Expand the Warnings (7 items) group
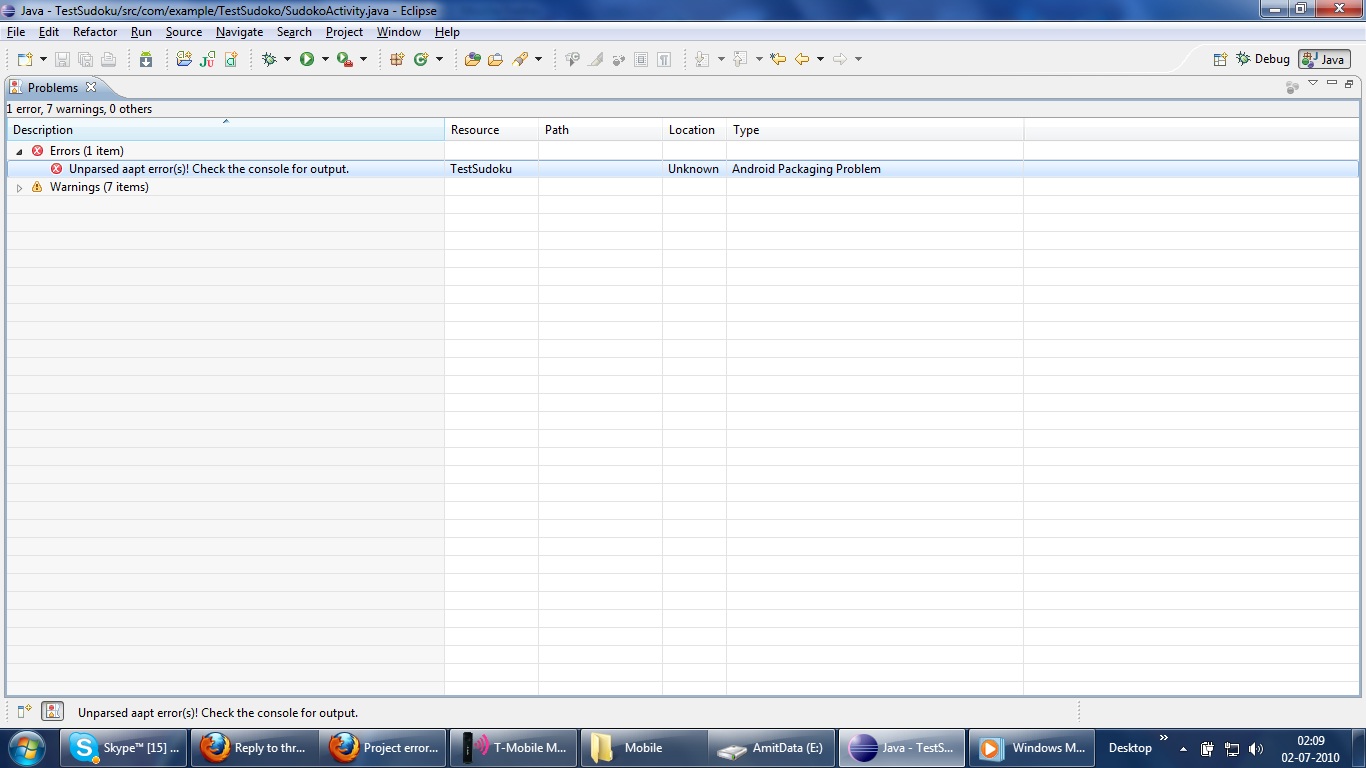This screenshot has height=768, width=1366. [x=19, y=188]
